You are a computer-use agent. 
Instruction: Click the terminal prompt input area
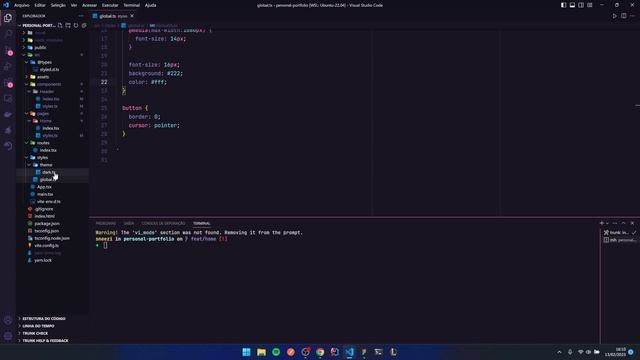point(105,245)
